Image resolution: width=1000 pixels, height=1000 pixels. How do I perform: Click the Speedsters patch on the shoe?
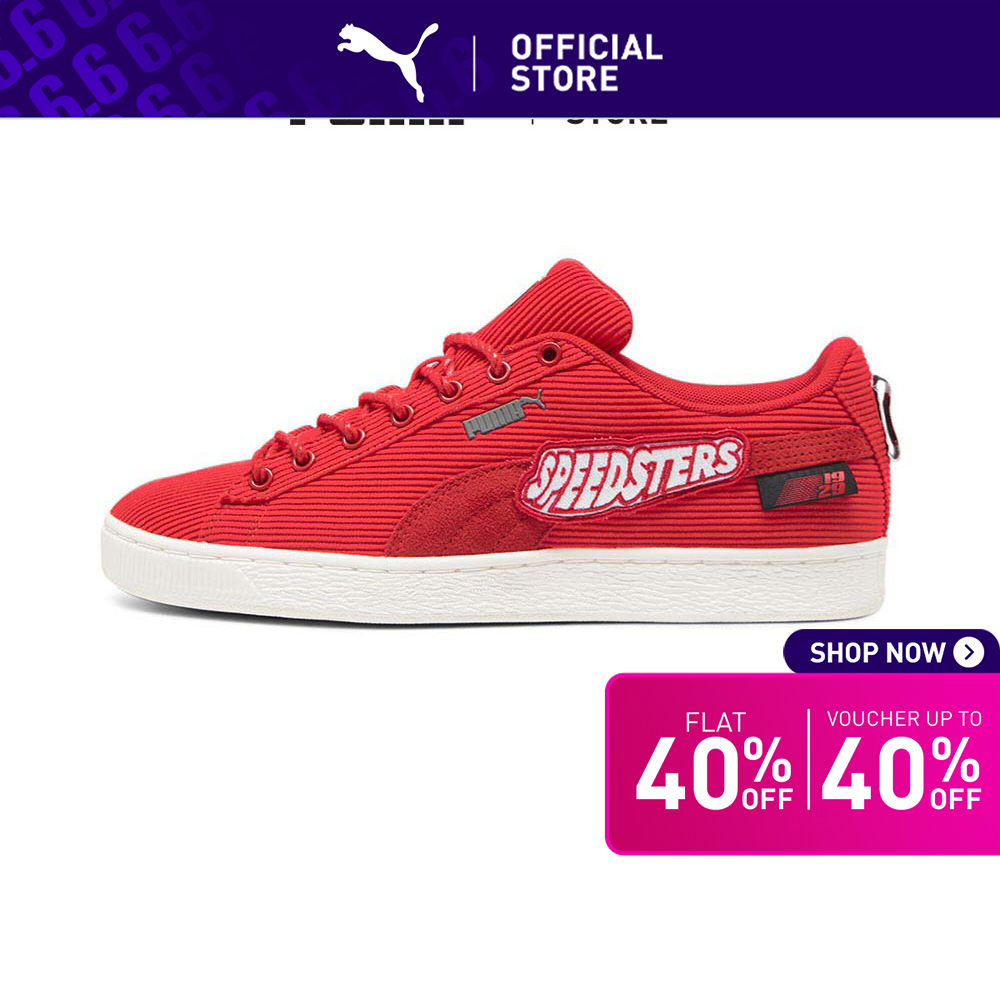tap(633, 474)
